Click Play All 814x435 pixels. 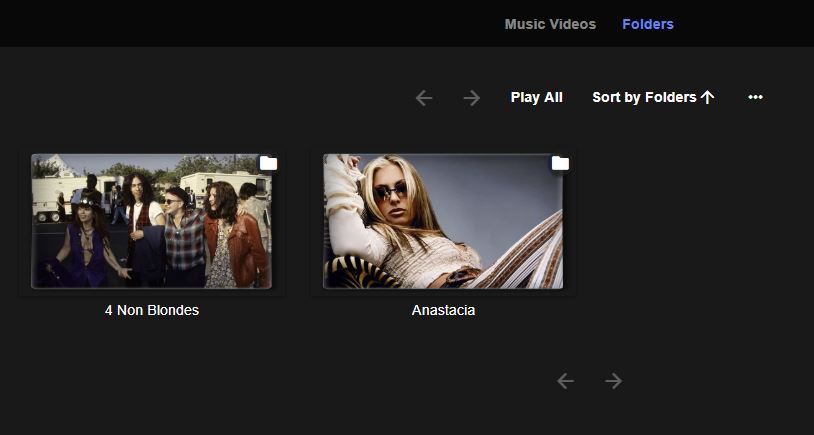pyautogui.click(x=537, y=98)
